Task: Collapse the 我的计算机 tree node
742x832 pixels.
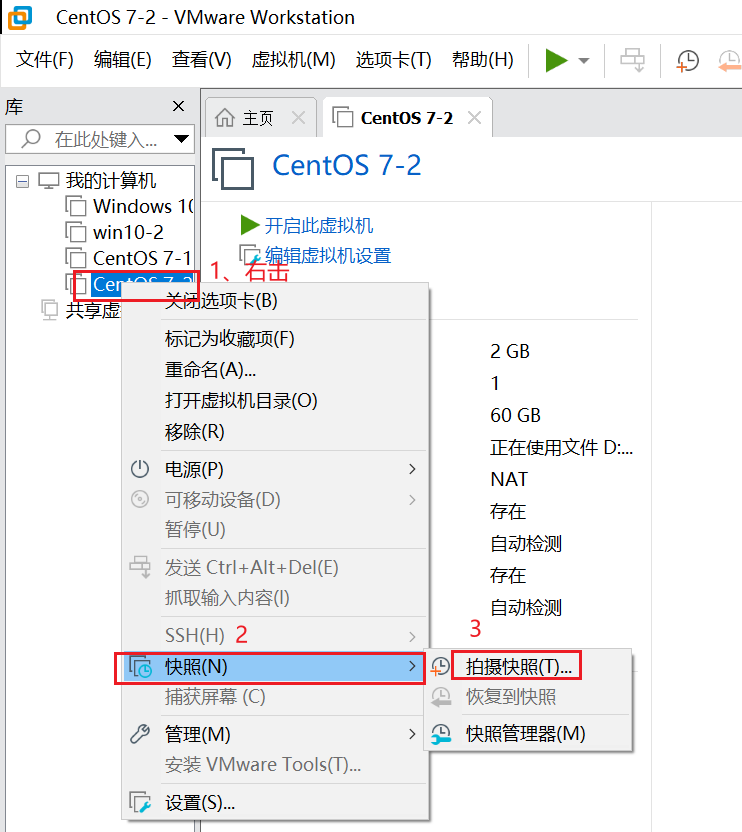Action: 22,181
